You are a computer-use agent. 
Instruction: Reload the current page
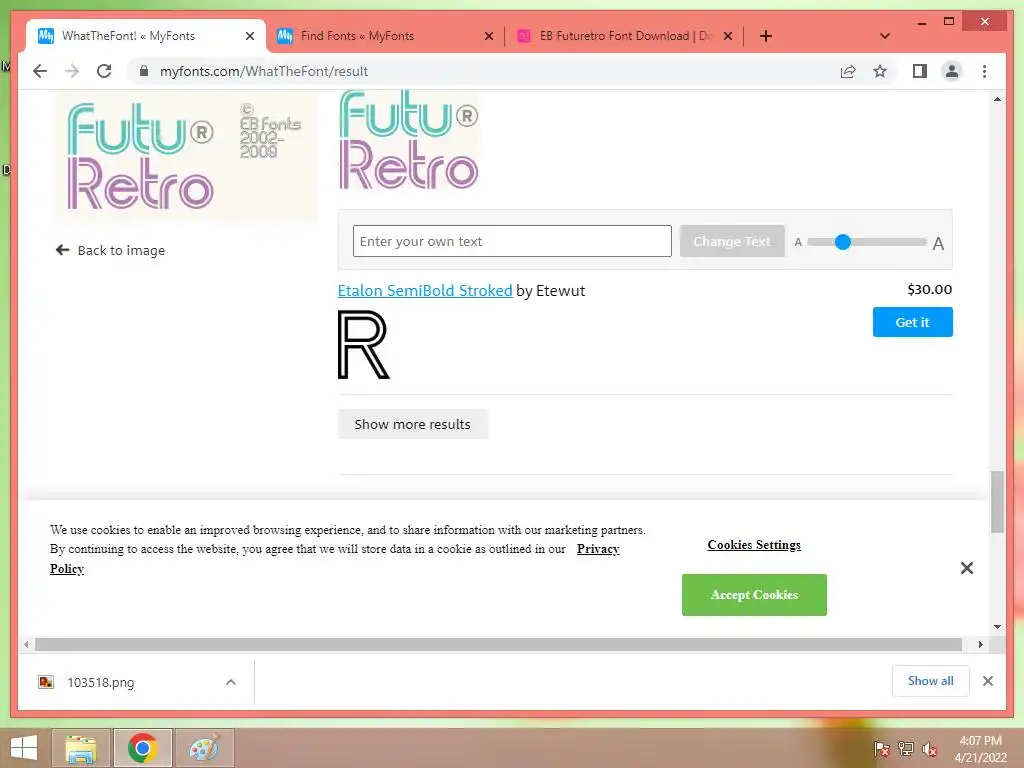click(104, 71)
